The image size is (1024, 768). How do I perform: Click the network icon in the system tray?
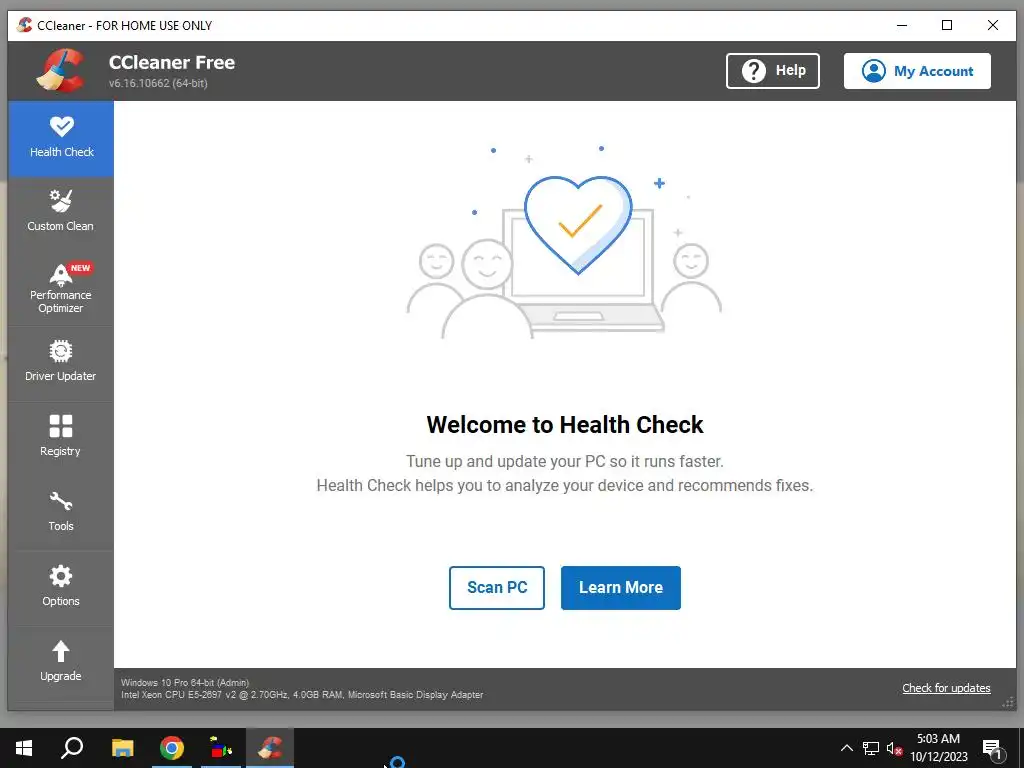[x=871, y=748]
